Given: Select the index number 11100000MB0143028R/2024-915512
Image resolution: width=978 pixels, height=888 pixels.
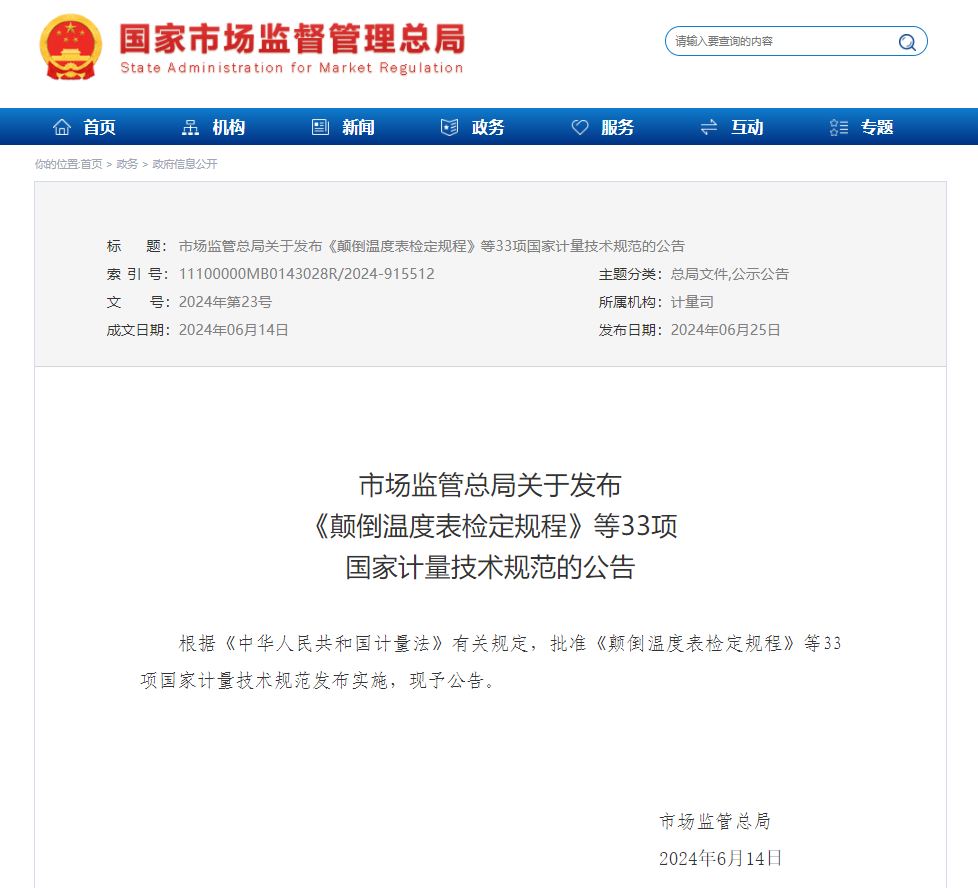Looking at the screenshot, I should 307,274.
